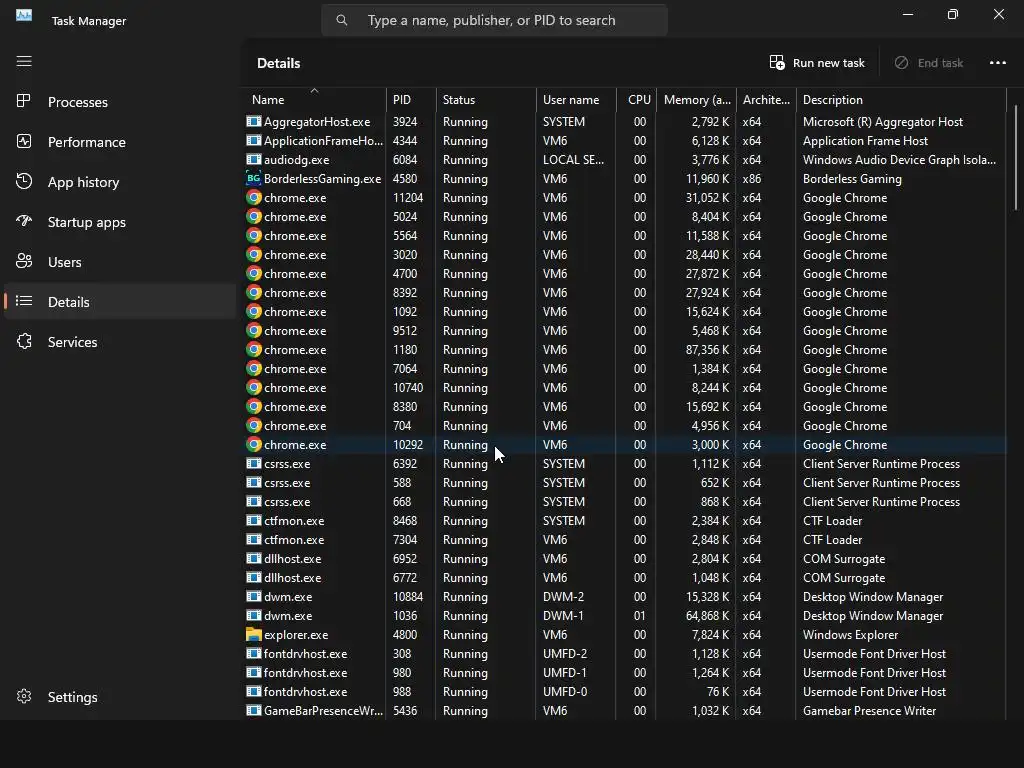The width and height of the screenshot is (1024, 768).
Task: Open the Services page
Action: 120,342
